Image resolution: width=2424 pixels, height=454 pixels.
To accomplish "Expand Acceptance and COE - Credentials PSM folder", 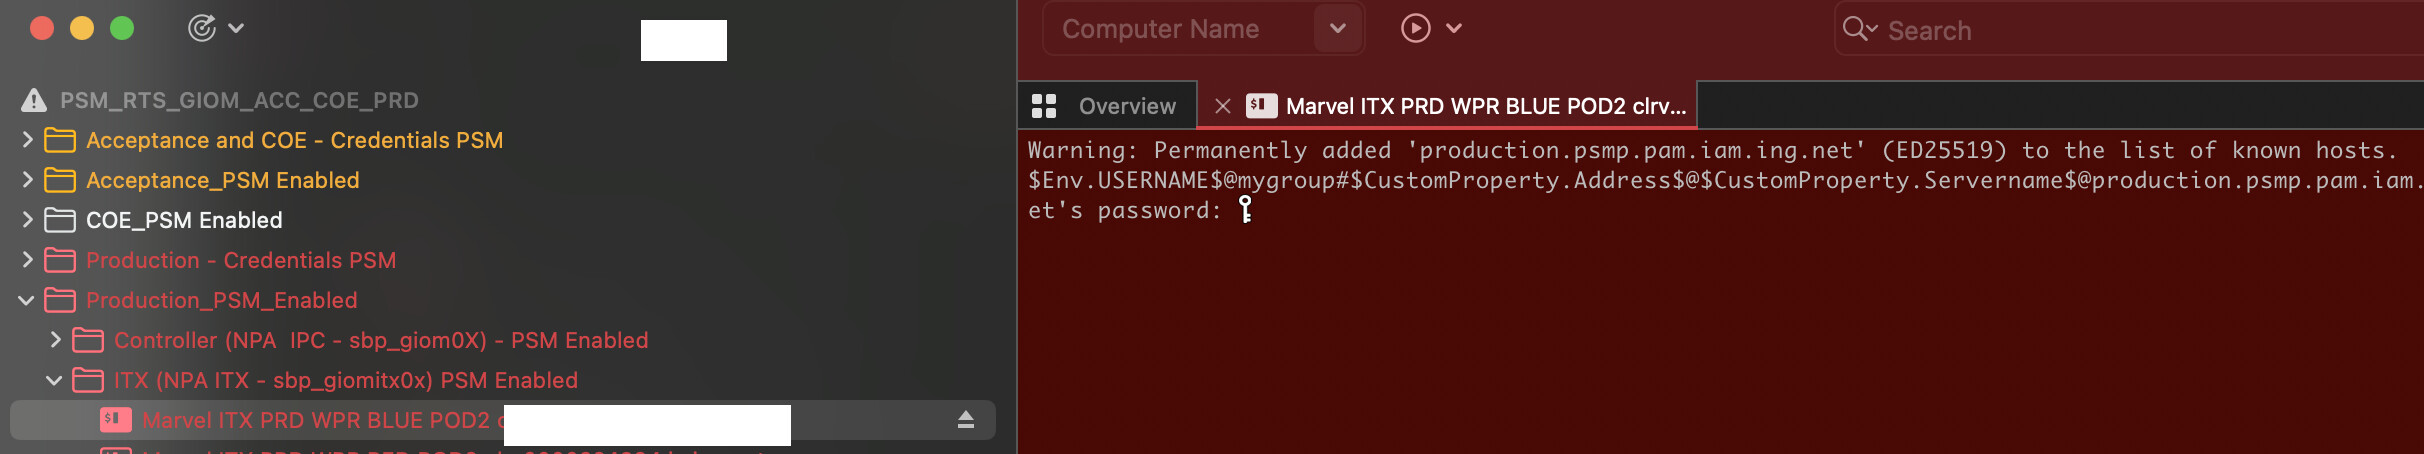I will click(x=27, y=140).
